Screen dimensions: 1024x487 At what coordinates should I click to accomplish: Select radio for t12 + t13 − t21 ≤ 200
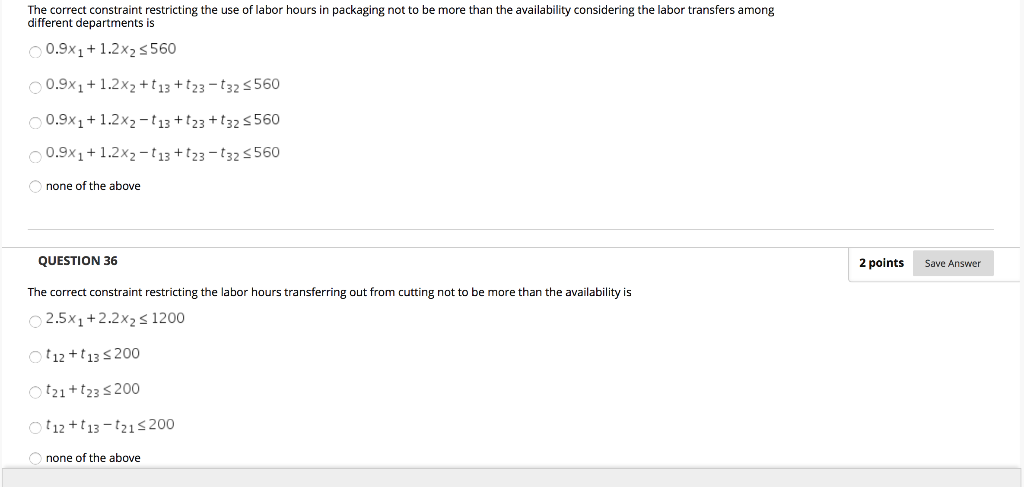tap(35, 428)
